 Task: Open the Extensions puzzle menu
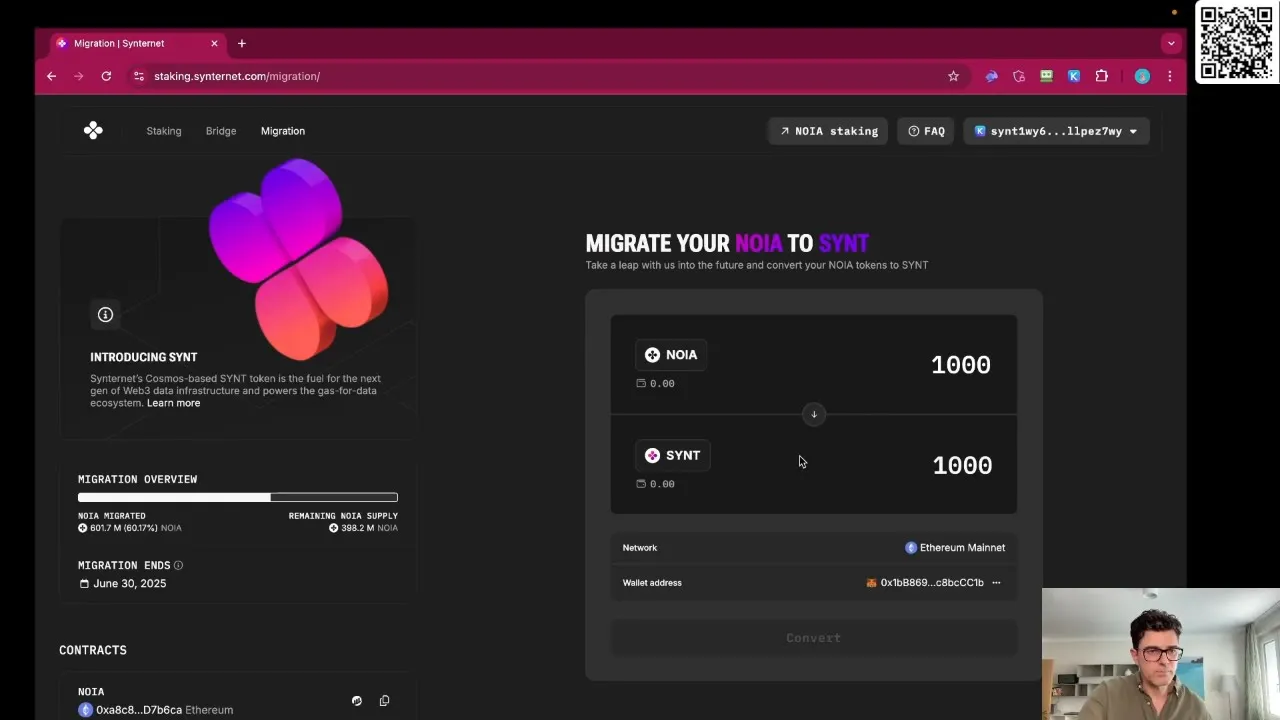click(x=1102, y=76)
